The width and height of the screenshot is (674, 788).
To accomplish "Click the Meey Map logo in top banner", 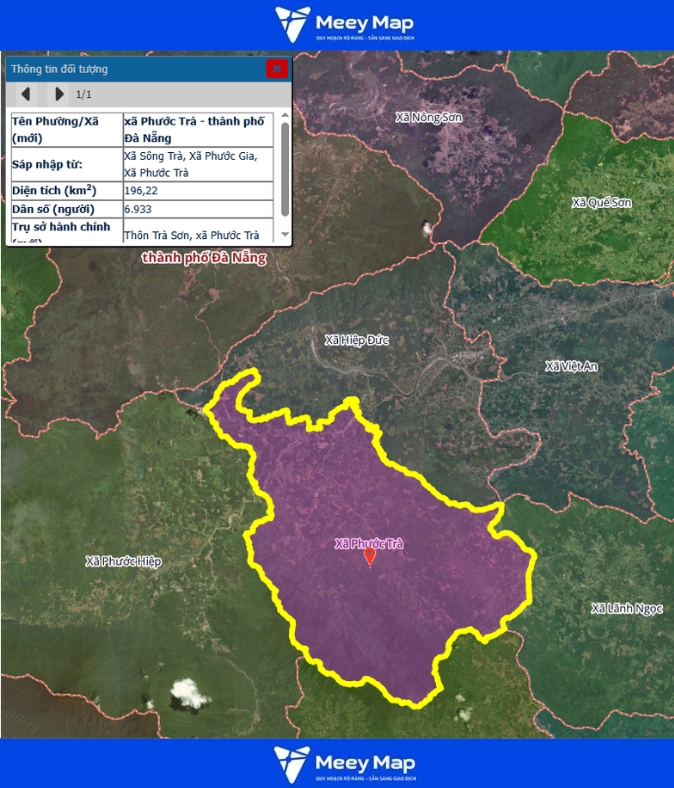I will pyautogui.click(x=344, y=25).
